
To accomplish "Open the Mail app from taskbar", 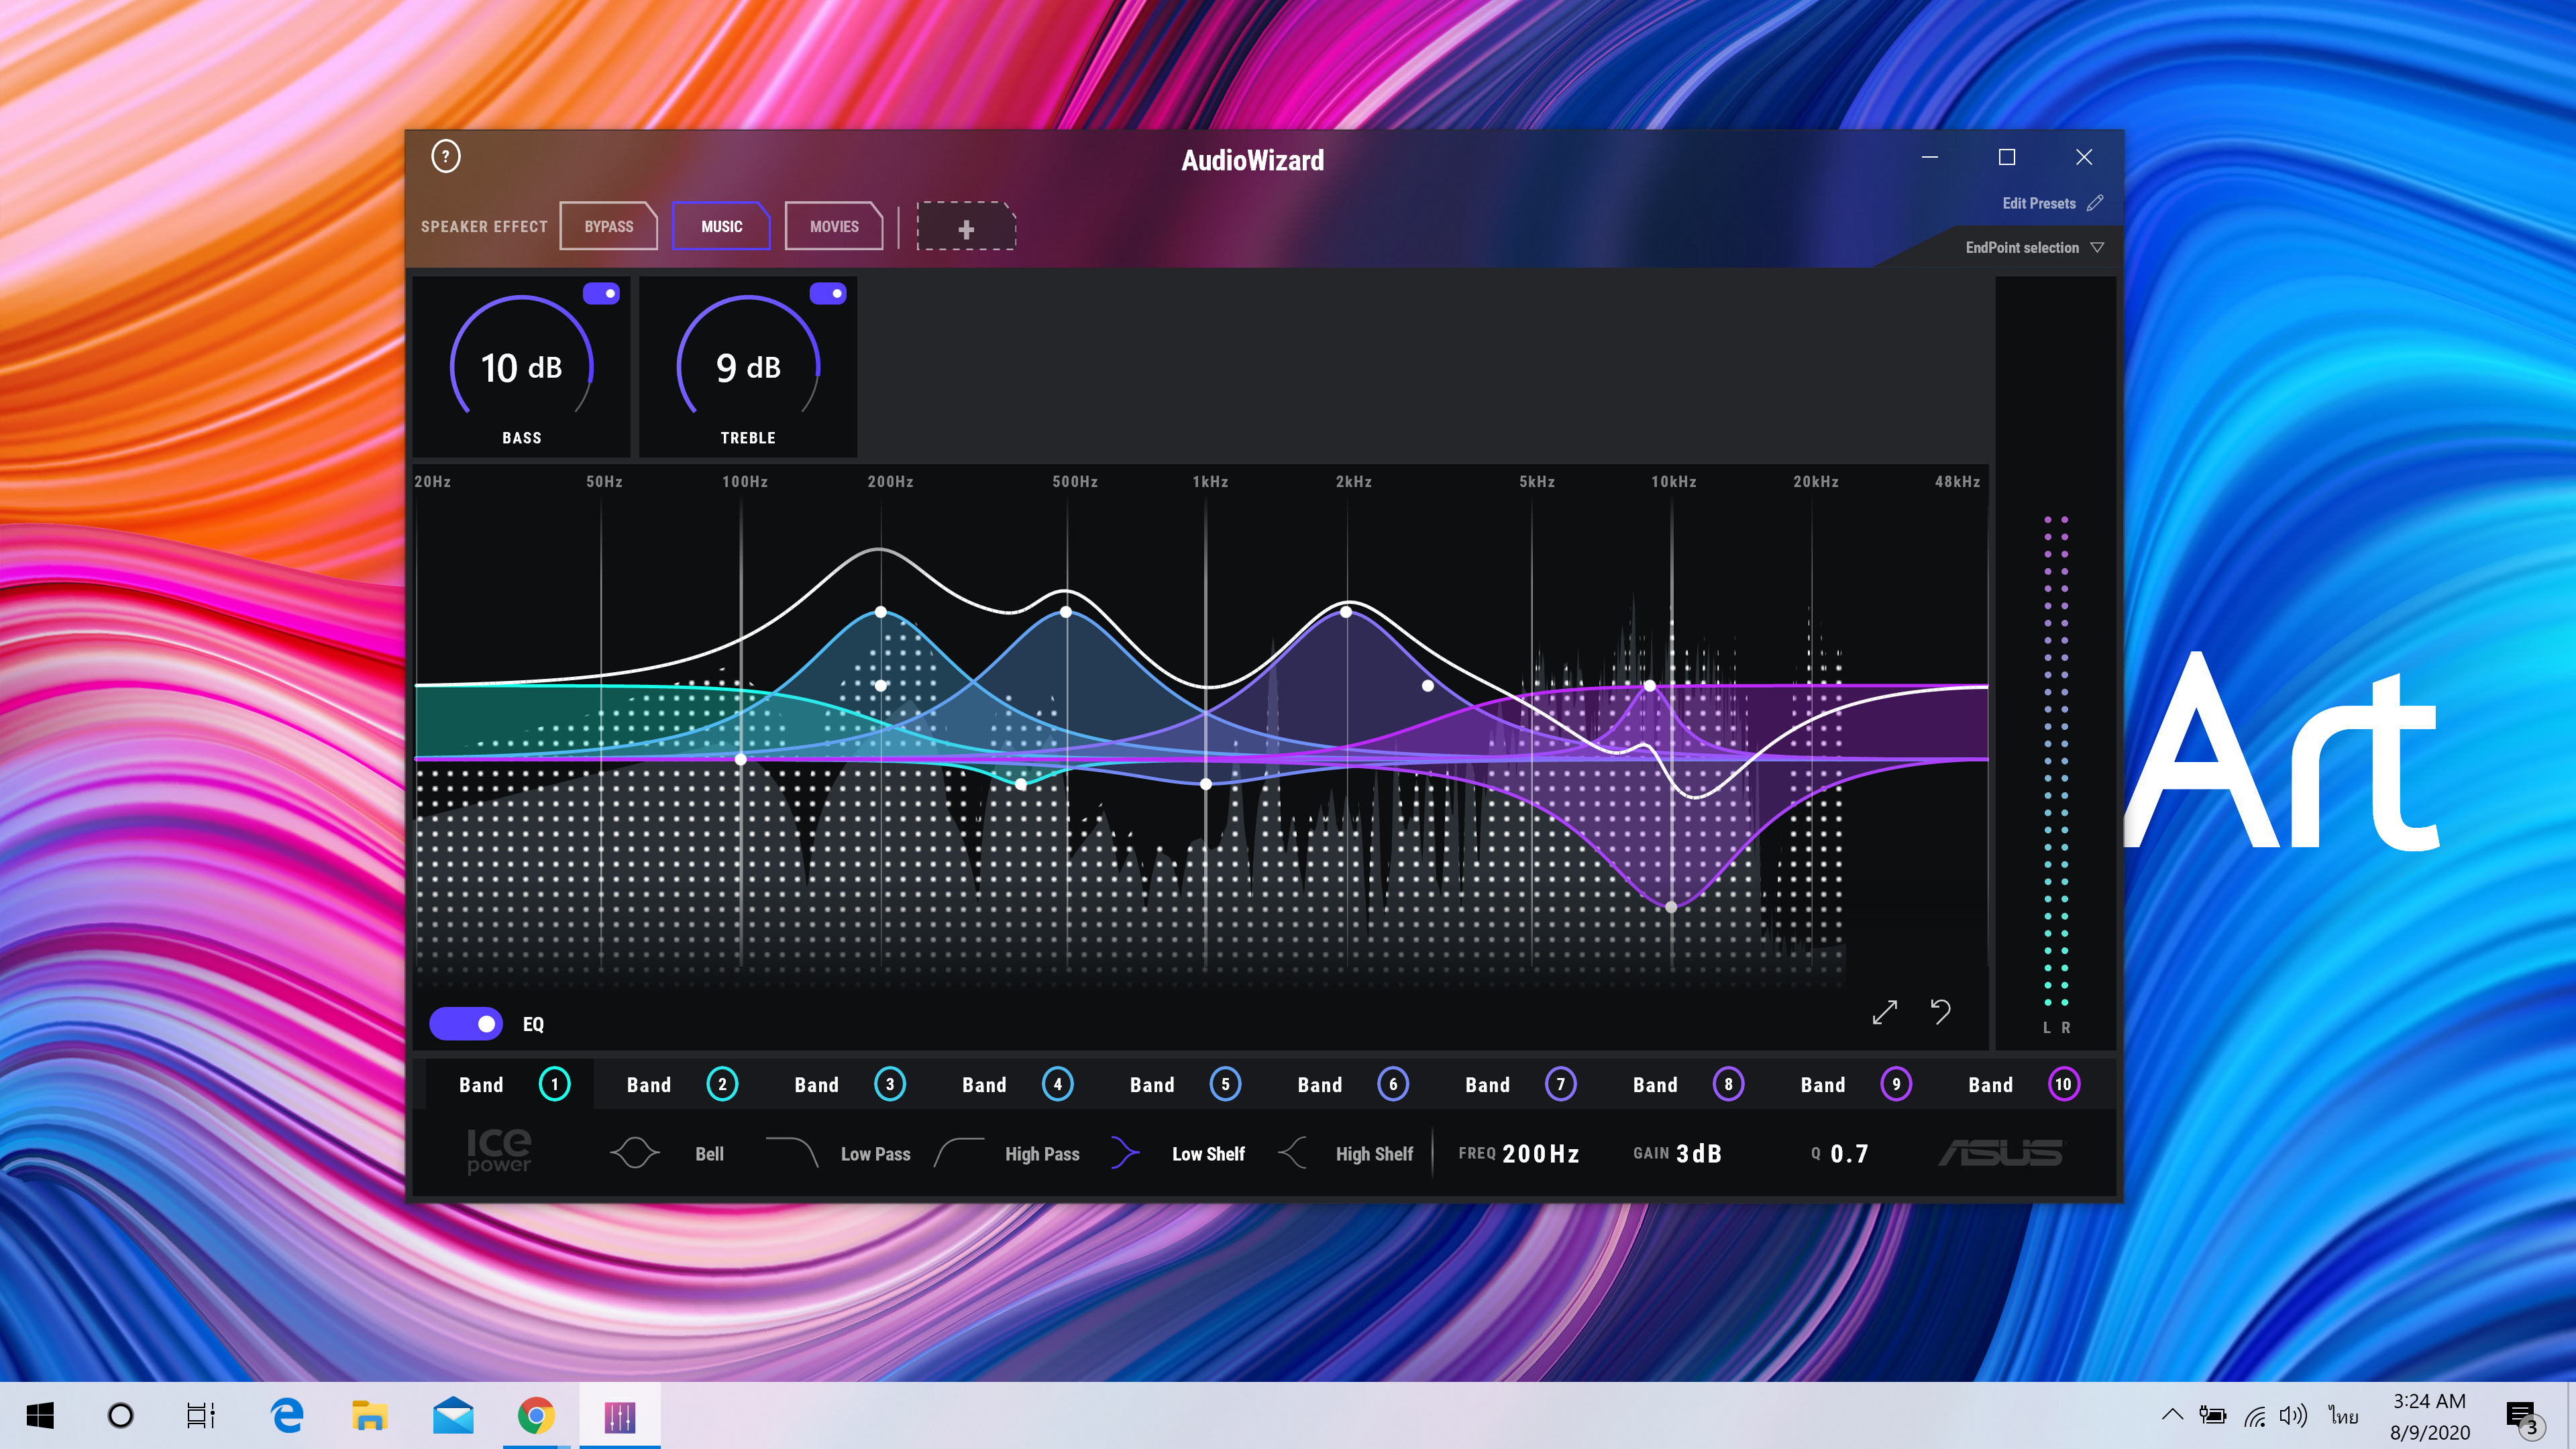I will point(453,1415).
